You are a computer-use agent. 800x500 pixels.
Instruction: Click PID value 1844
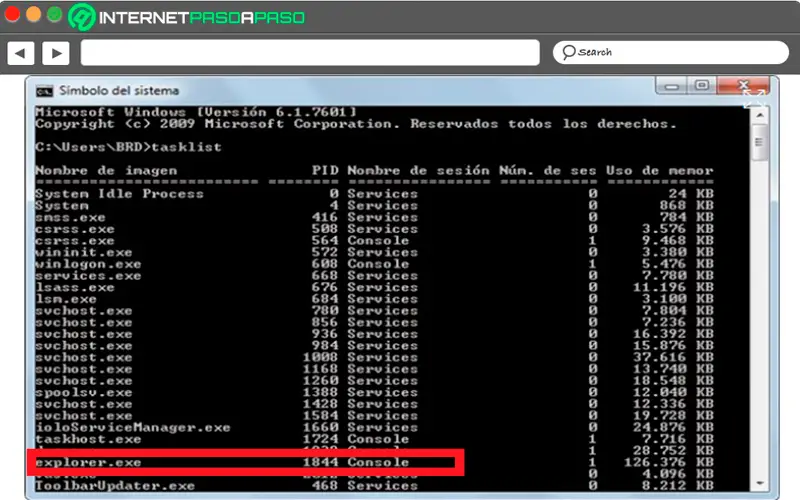320,462
